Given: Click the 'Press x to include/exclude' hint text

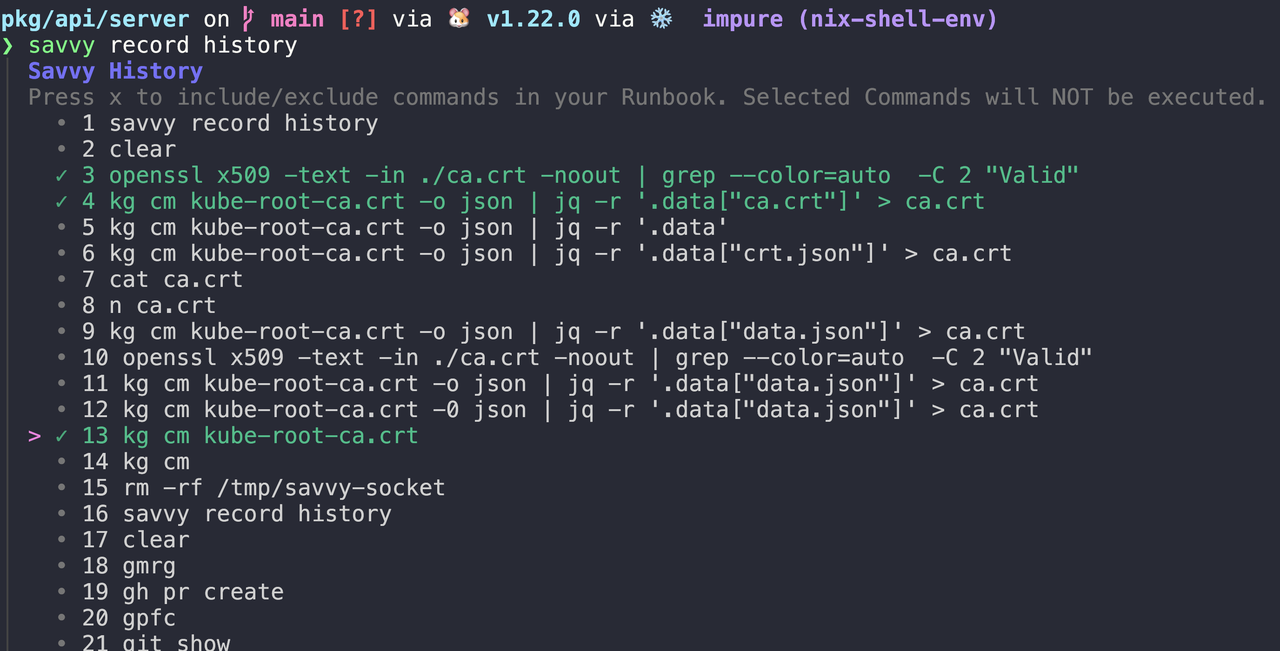Looking at the screenshot, I should [x=647, y=97].
